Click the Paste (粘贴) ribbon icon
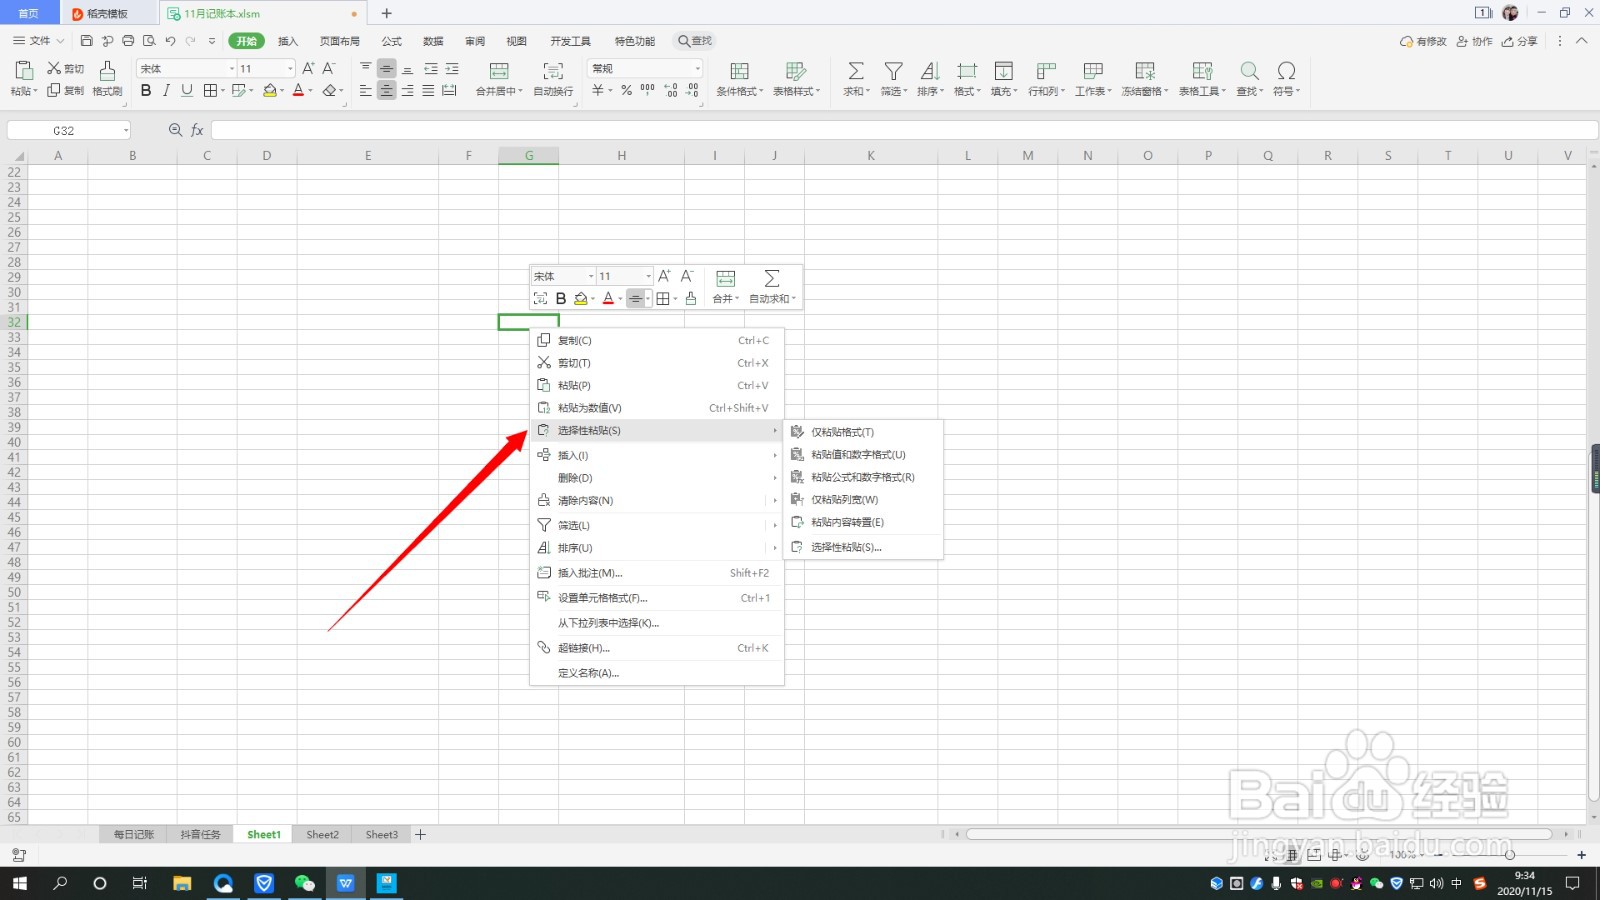Screen dimensions: 1600x900 coord(23,70)
